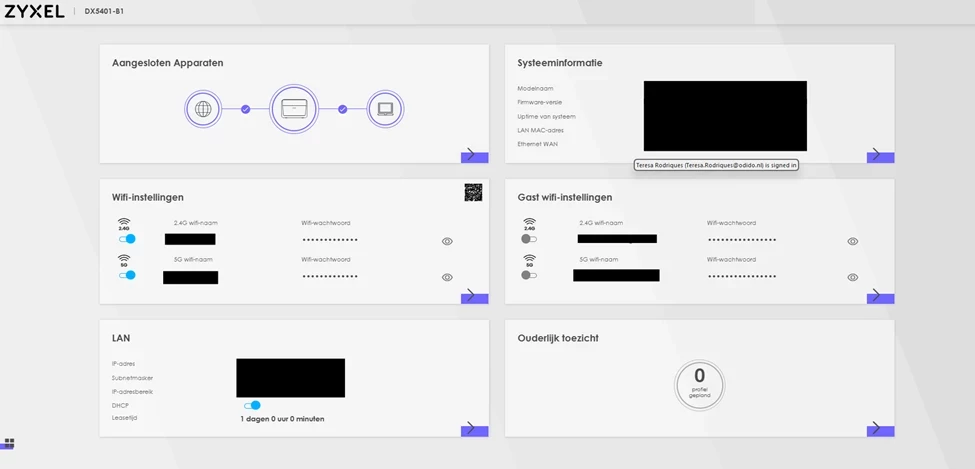The image size is (975, 469).
Task: Disable the DHCP toggle in LAN
Action: (x=252, y=405)
